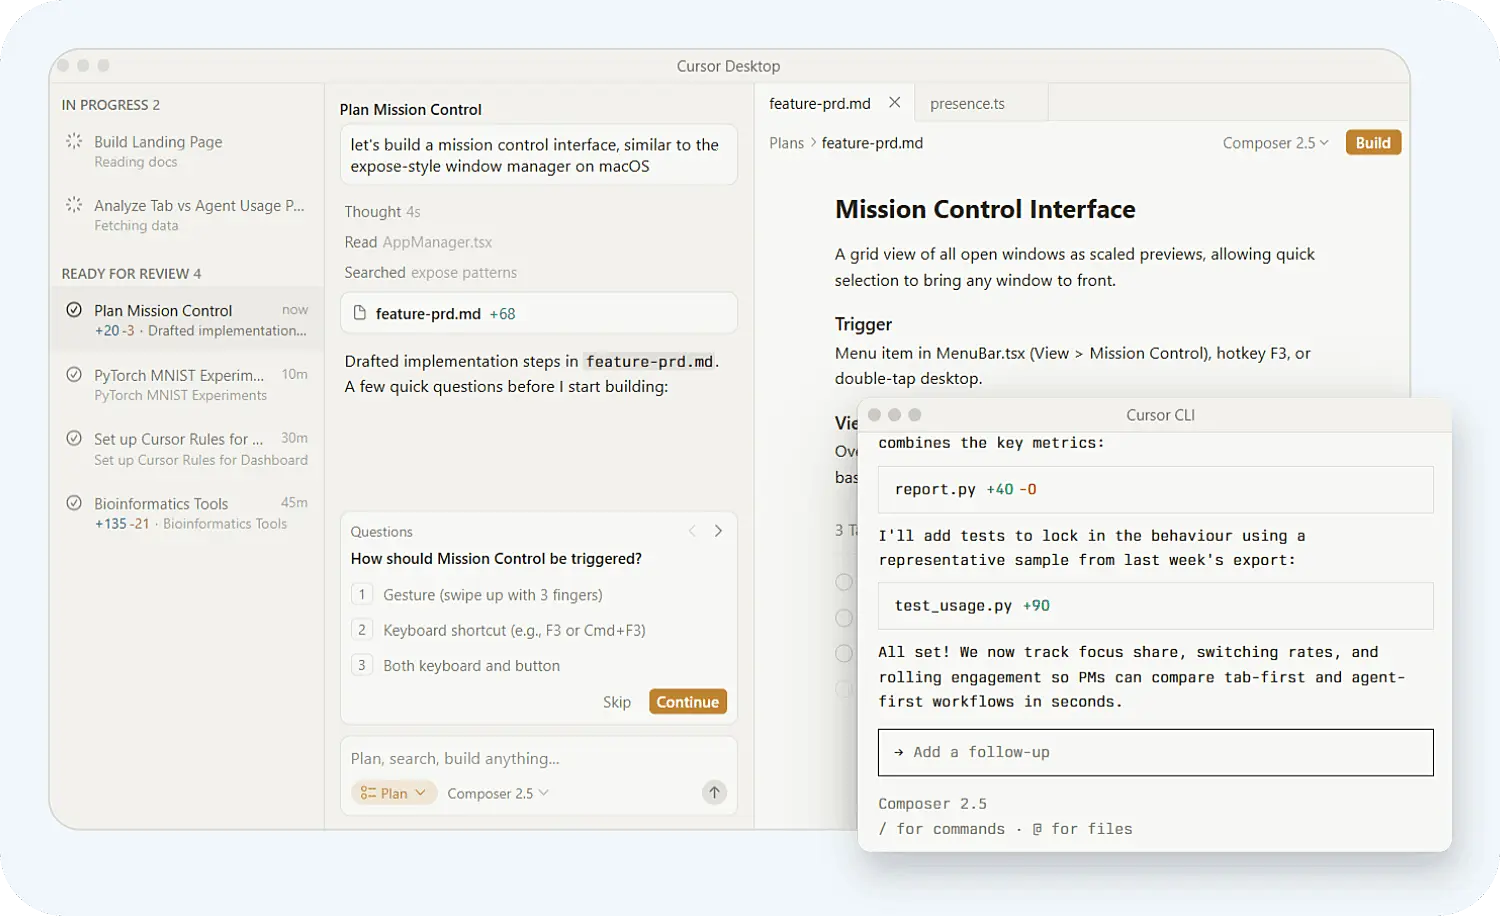Open test_usage.py +90 diff in CLI
1500x916 pixels.
click(x=1155, y=605)
